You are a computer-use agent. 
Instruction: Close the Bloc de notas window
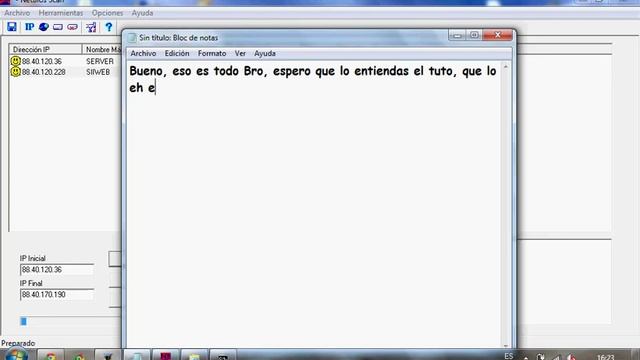[x=498, y=36]
